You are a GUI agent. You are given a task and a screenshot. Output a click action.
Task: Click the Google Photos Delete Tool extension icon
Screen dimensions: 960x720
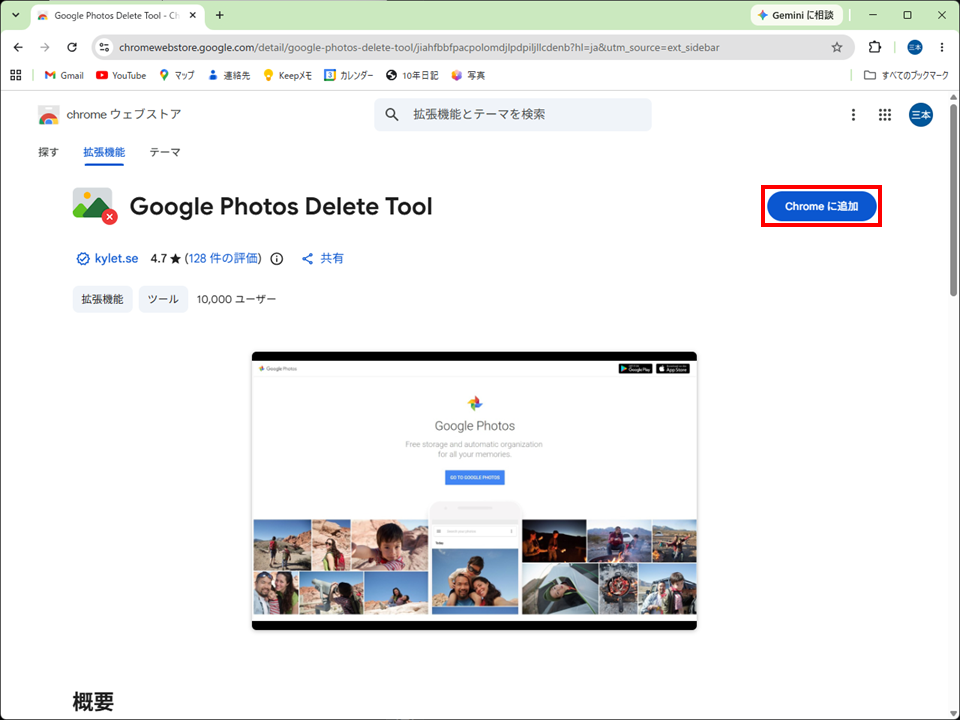click(x=94, y=206)
